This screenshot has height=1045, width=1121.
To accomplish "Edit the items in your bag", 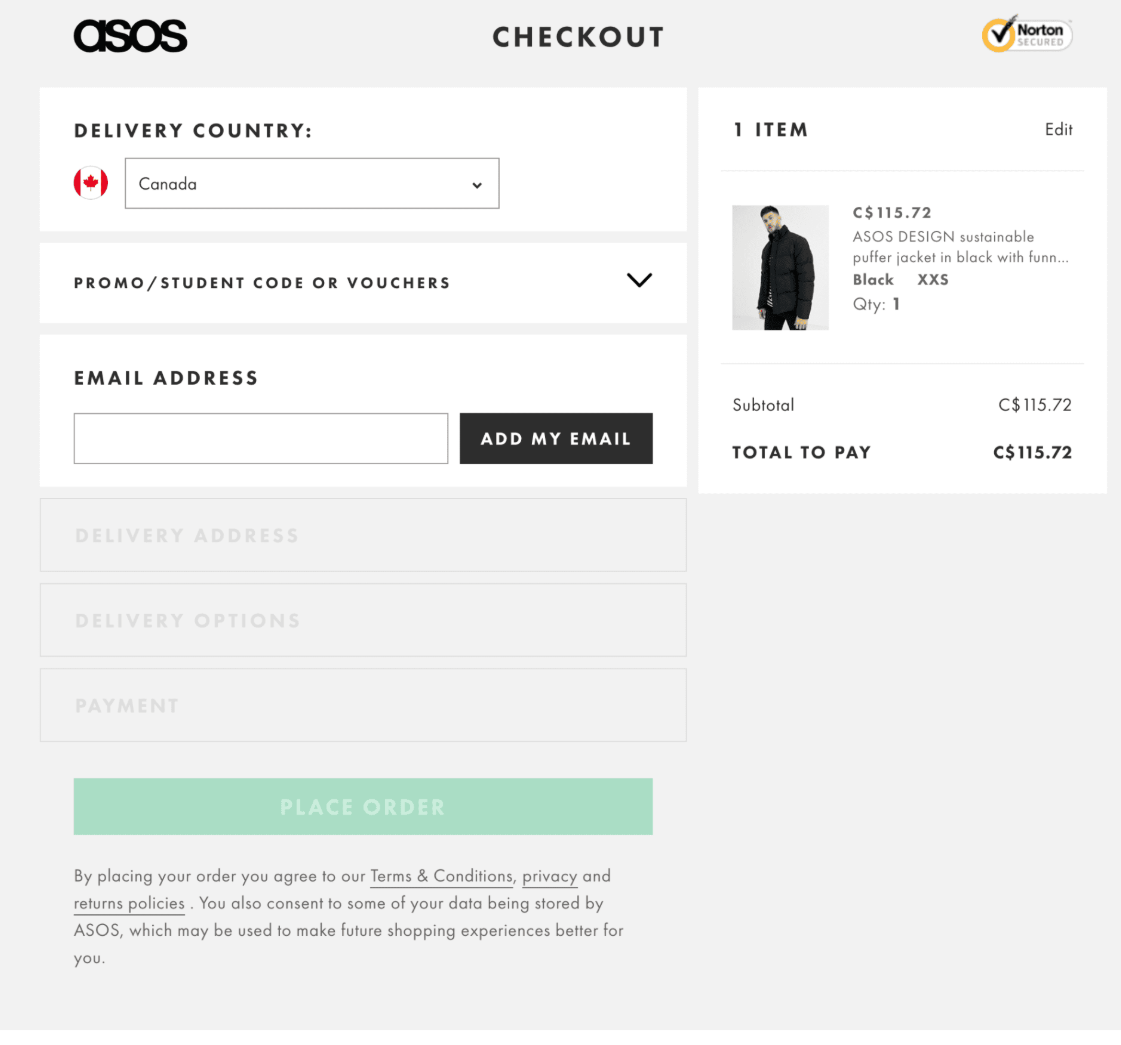I will [x=1058, y=129].
